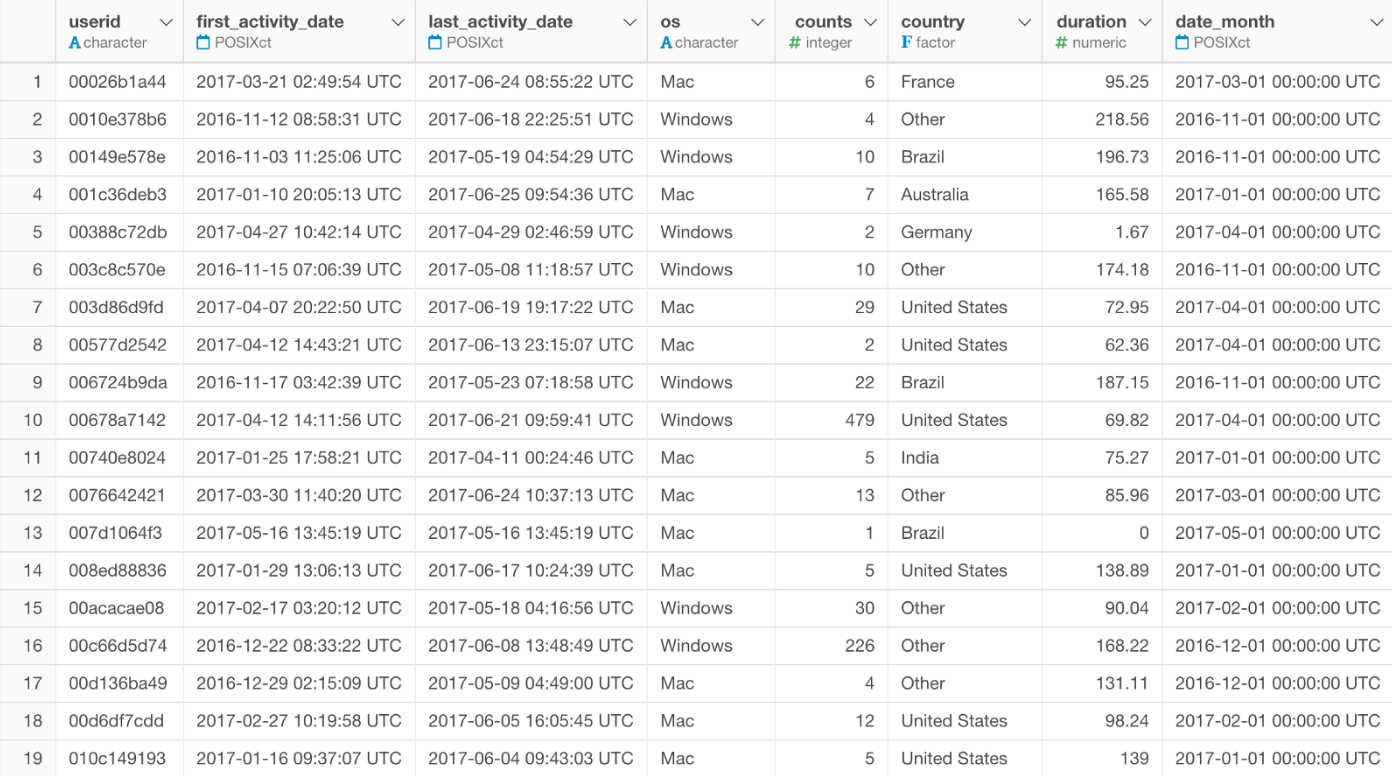This screenshot has height=776, width=1392.
Task: Click the calendar icon under date_month
Action: click(1182, 43)
